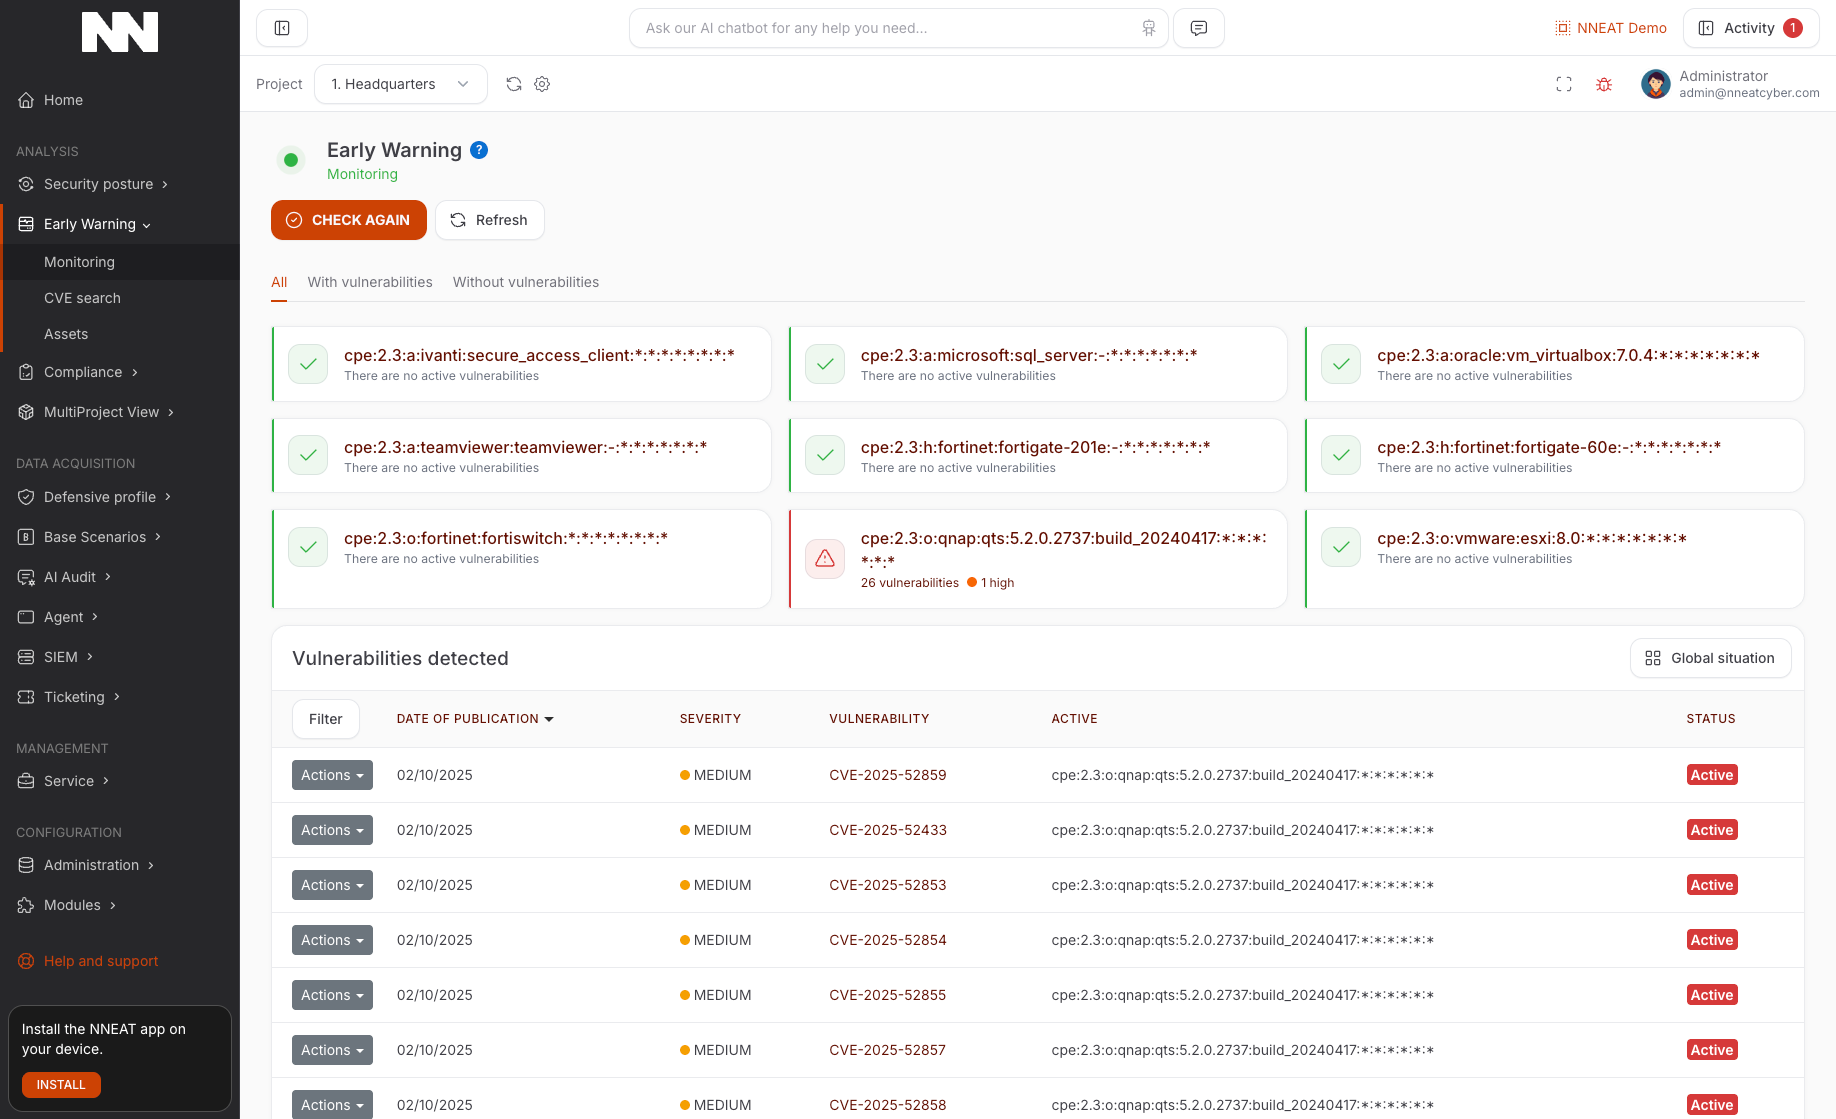
Task: Click the project reload icon
Action: 514,84
